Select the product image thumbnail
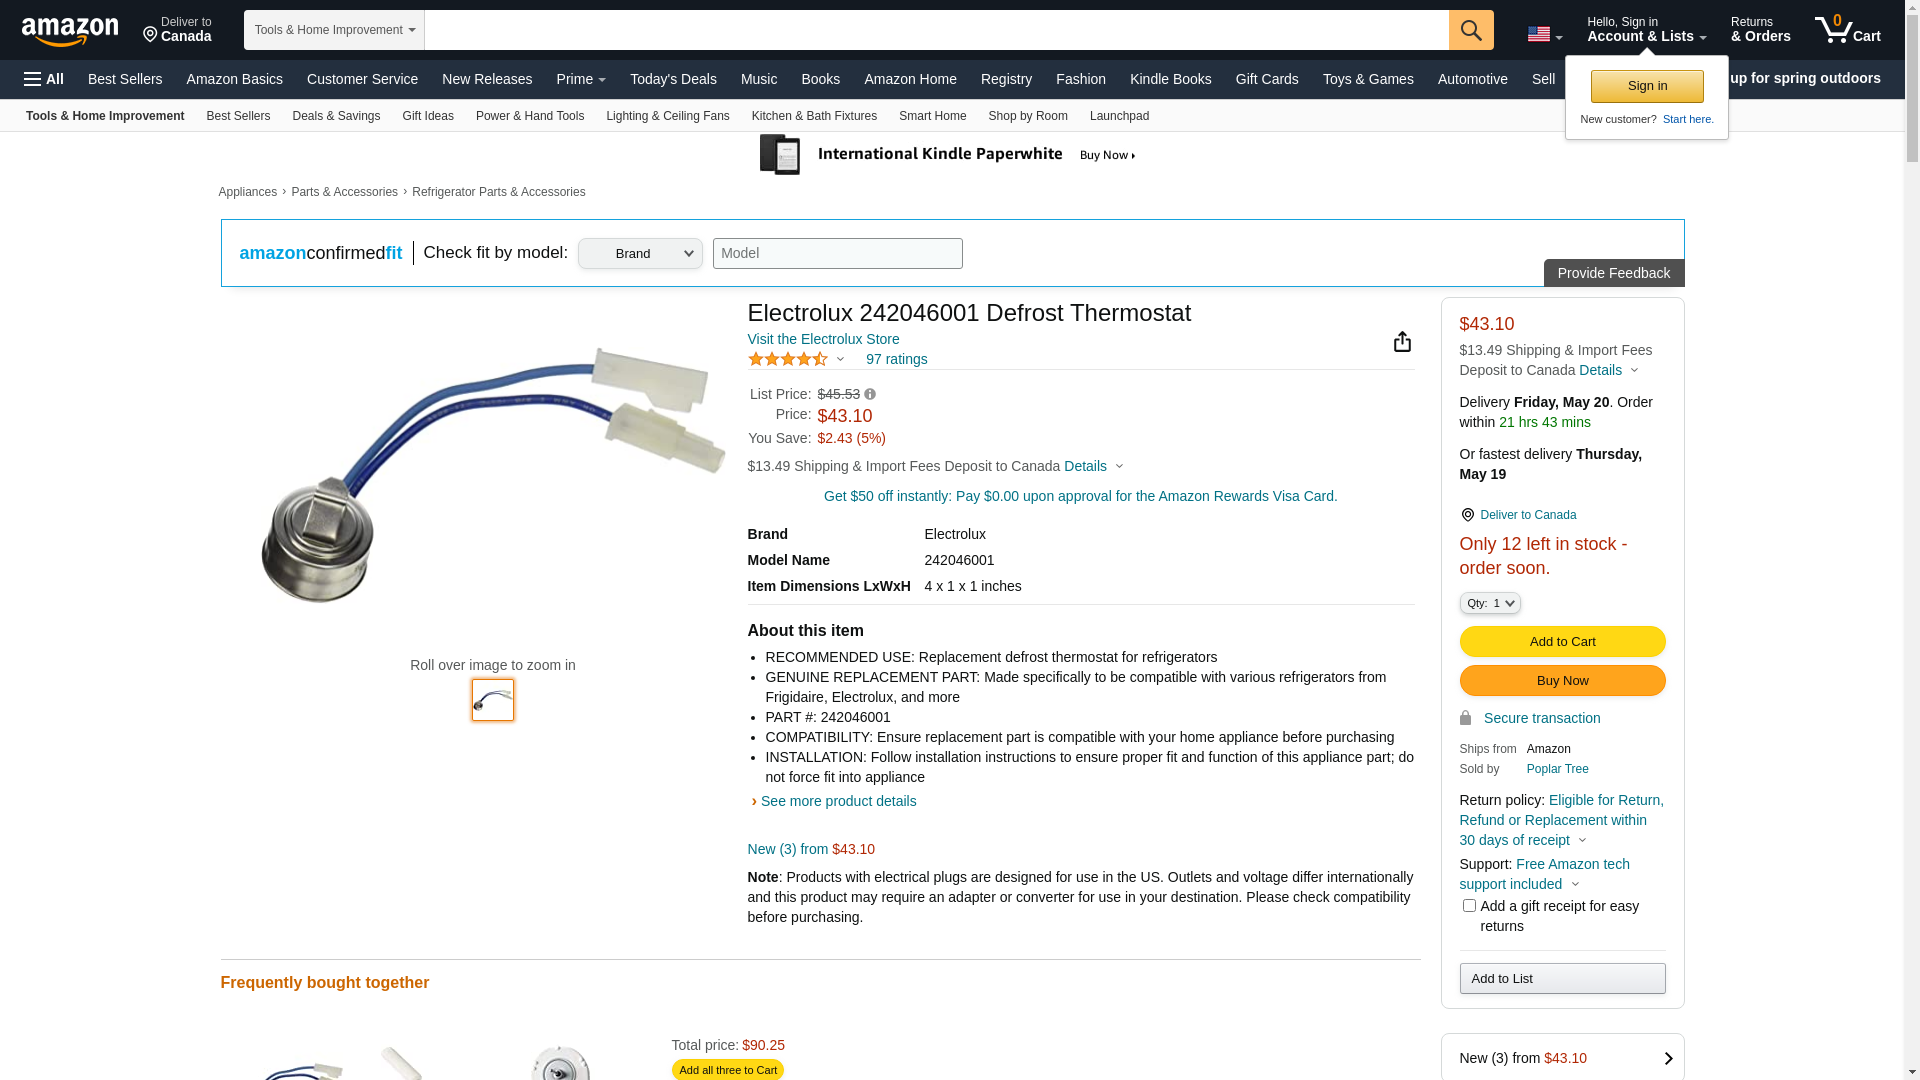Image resolution: width=1920 pixels, height=1080 pixels. [493, 700]
